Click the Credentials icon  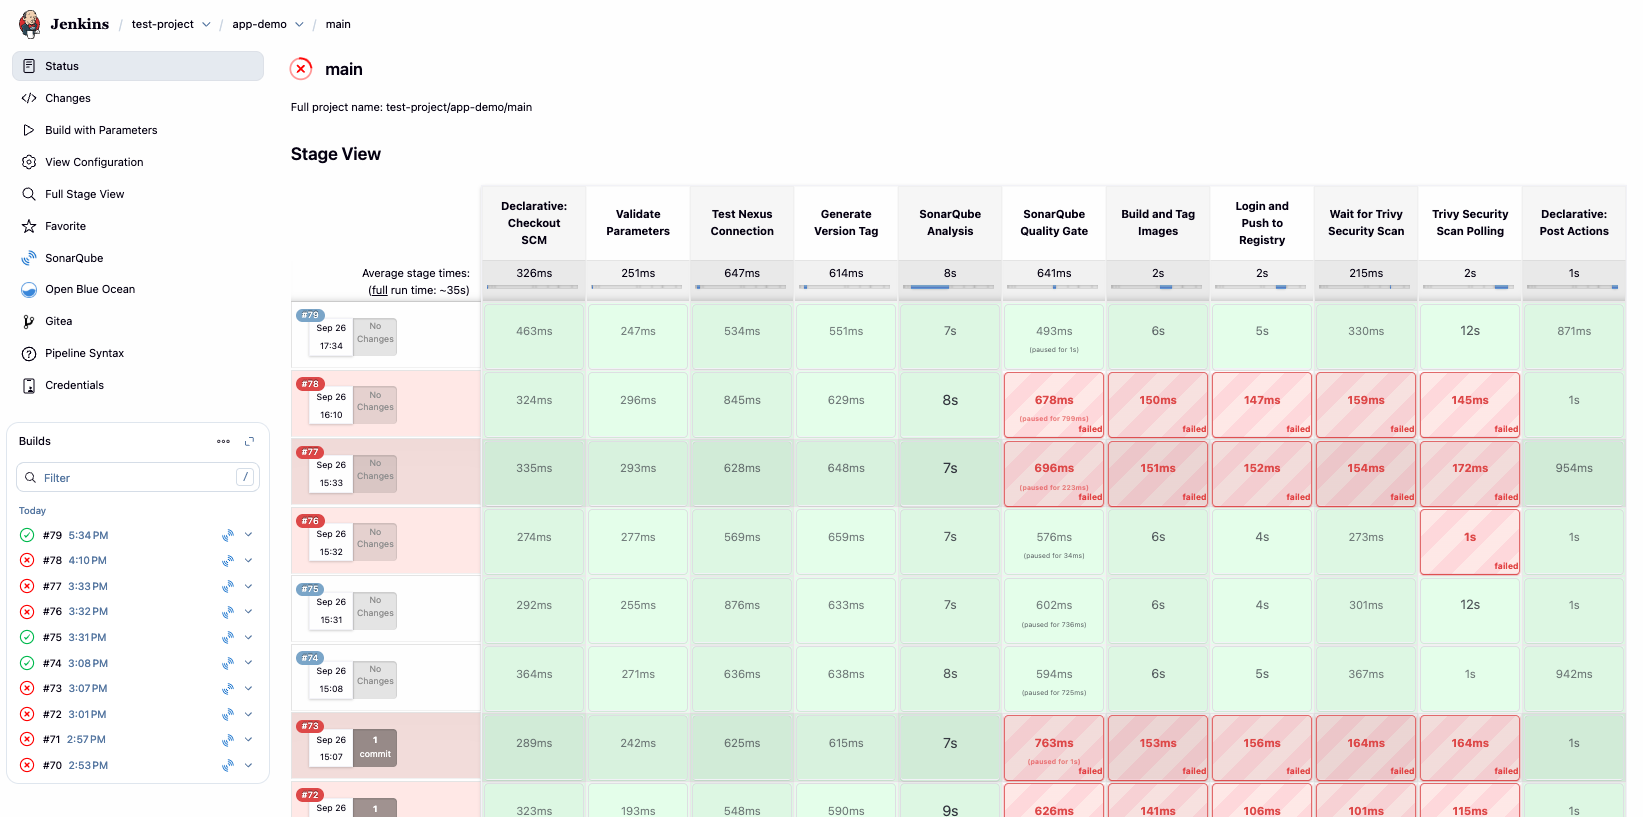(x=29, y=385)
